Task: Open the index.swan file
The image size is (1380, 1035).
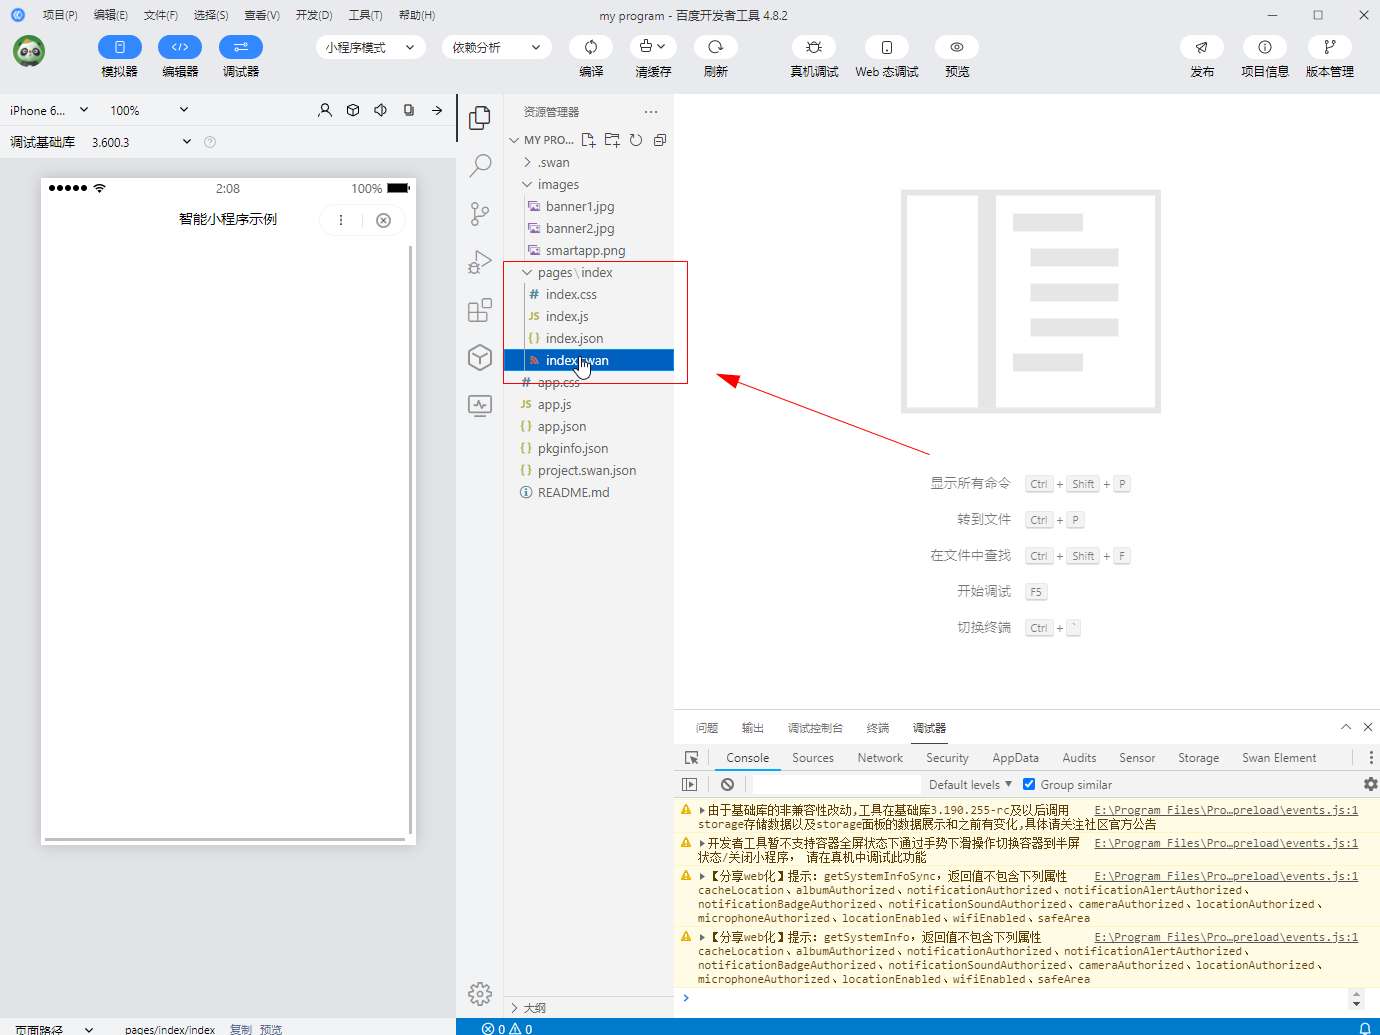Action: [588, 360]
